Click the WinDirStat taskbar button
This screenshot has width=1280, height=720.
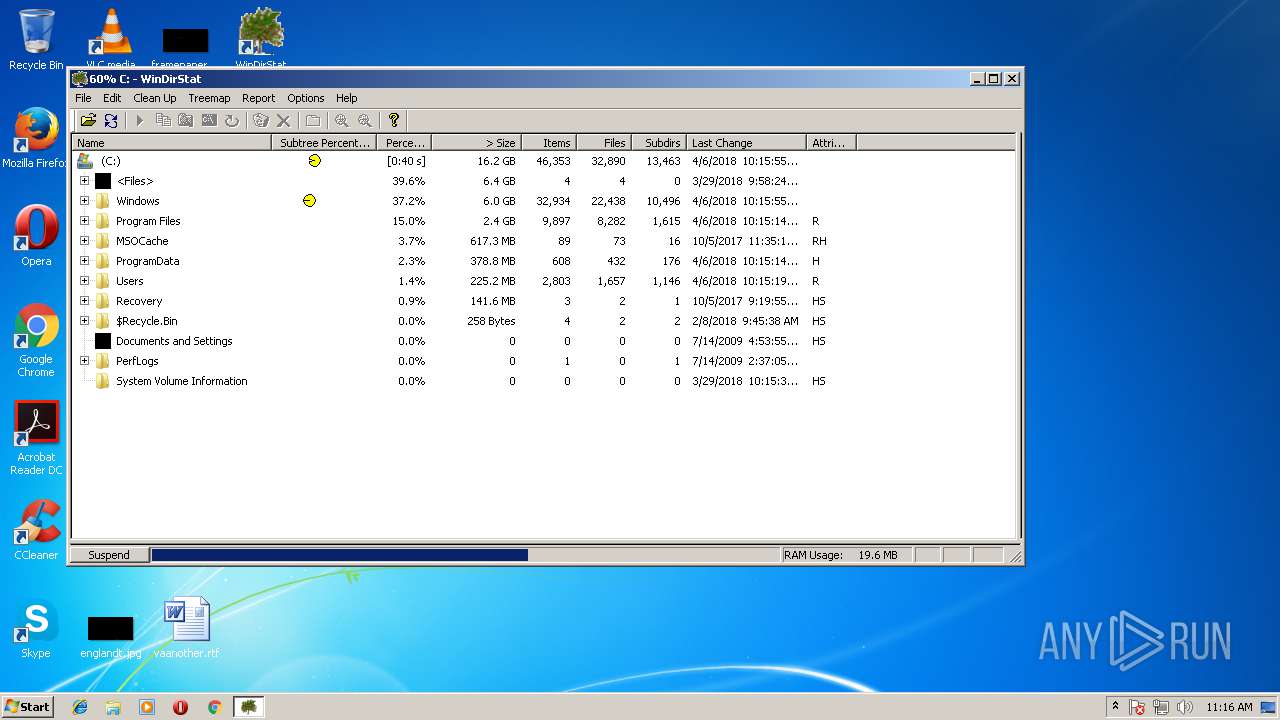pyautogui.click(x=249, y=707)
